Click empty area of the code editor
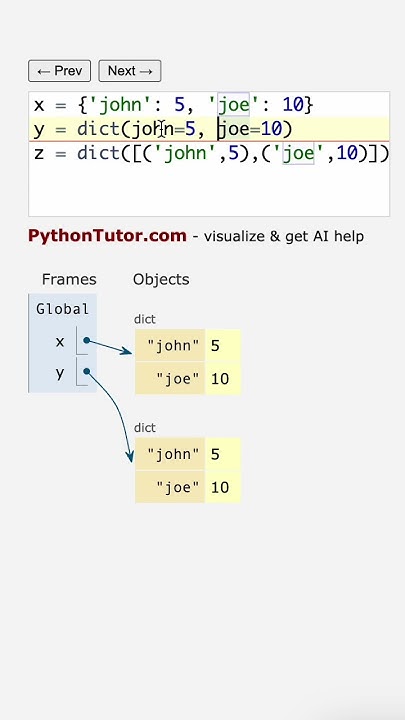405x720 pixels. pyautogui.click(x=209, y=191)
